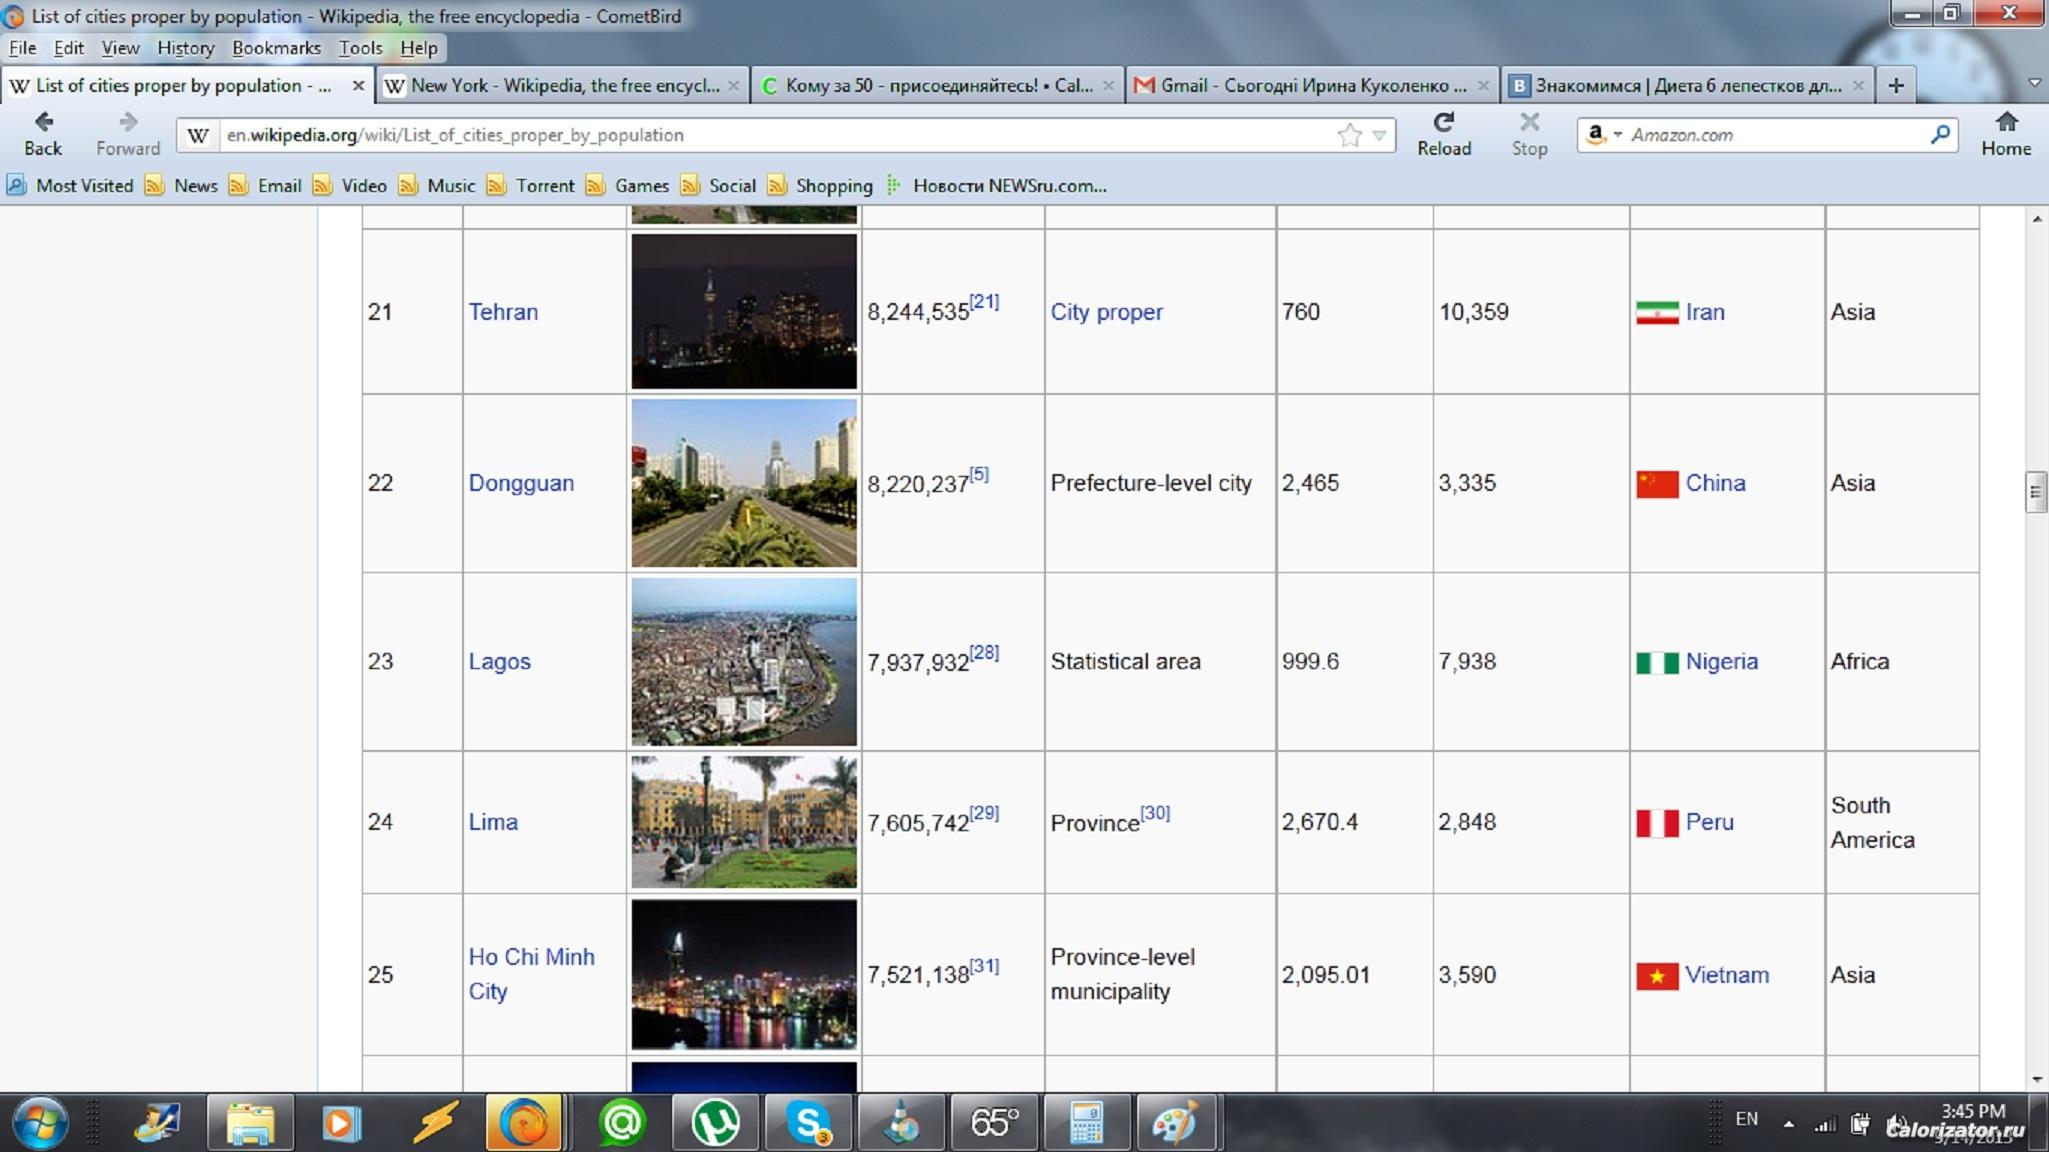Image resolution: width=2049 pixels, height=1152 pixels.
Task: Open the Vietnam country link
Action: point(1727,974)
